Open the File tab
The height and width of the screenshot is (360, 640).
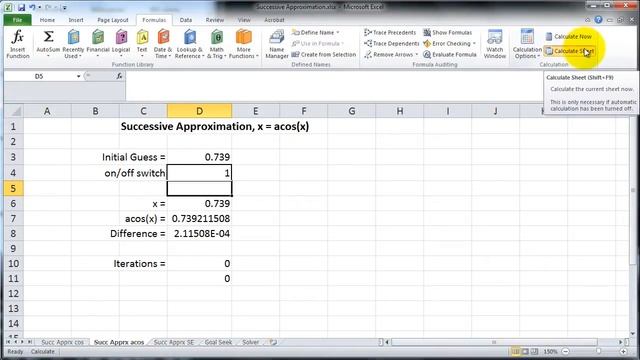[x=17, y=20]
